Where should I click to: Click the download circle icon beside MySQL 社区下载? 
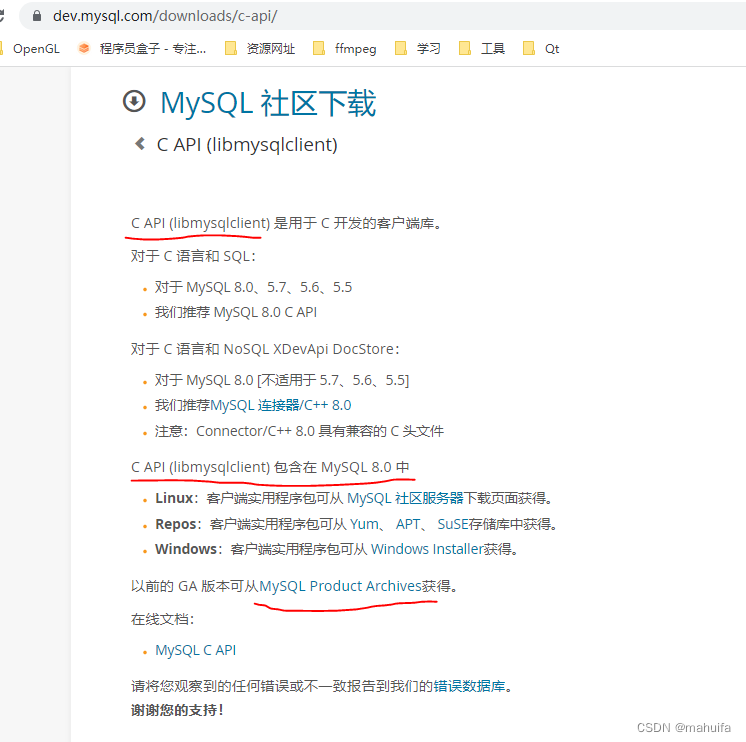(x=134, y=101)
